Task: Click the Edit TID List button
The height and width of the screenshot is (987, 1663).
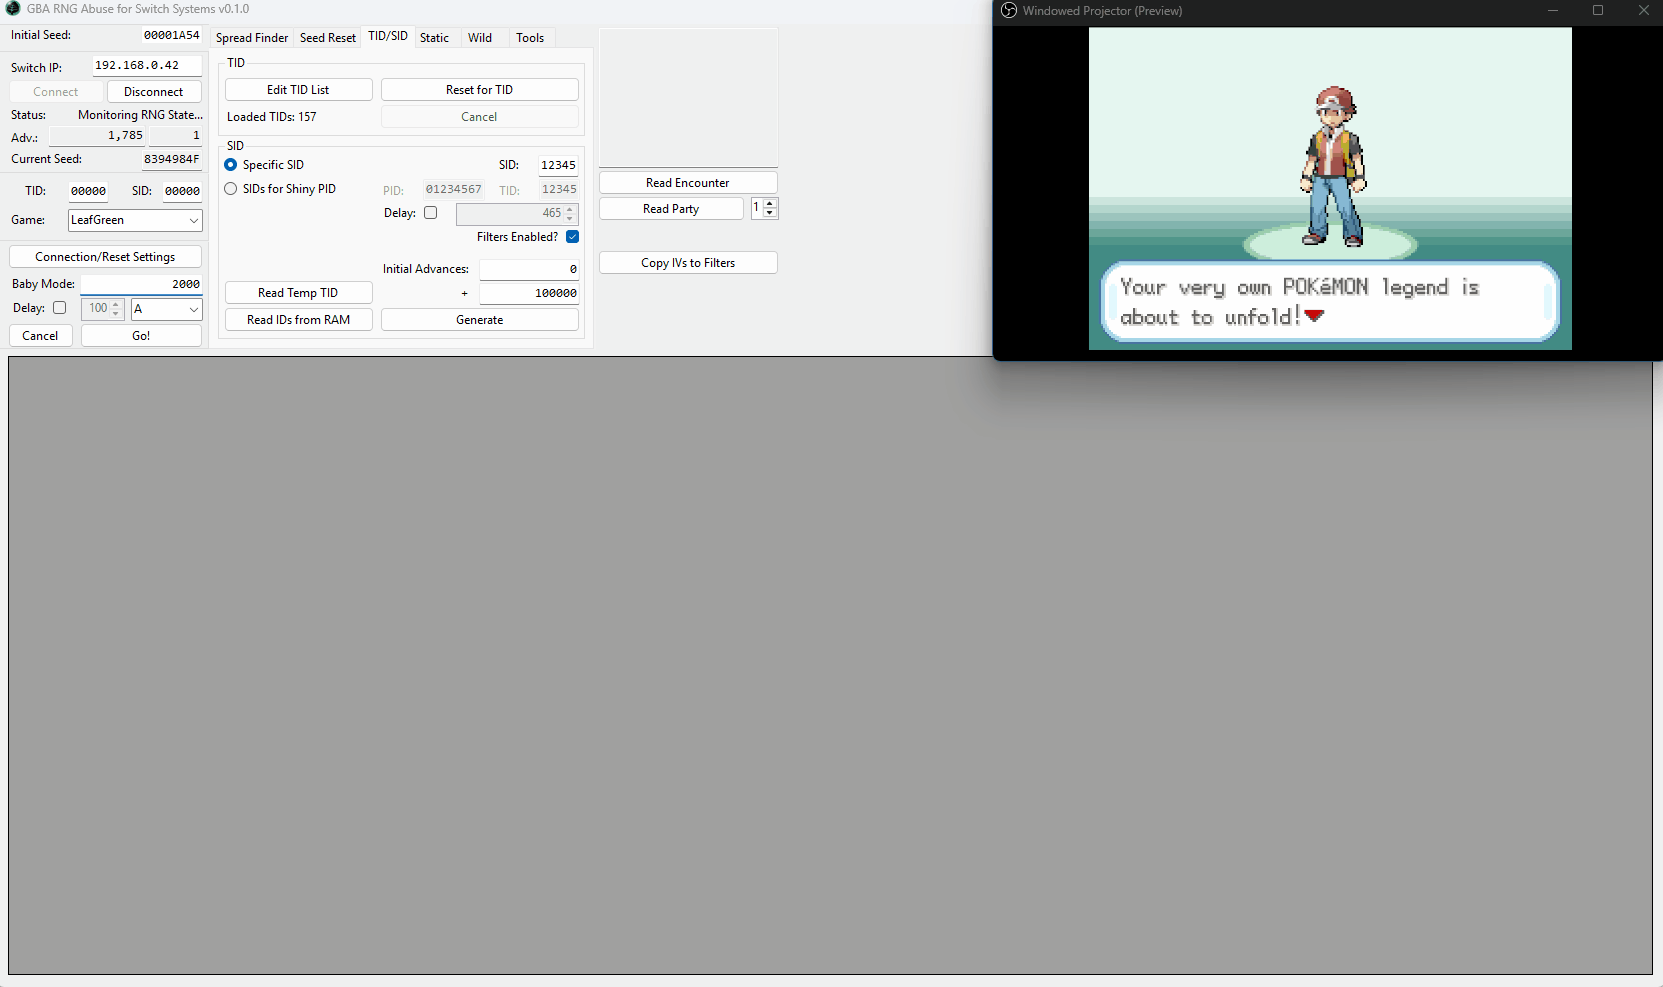Action: pos(298,90)
